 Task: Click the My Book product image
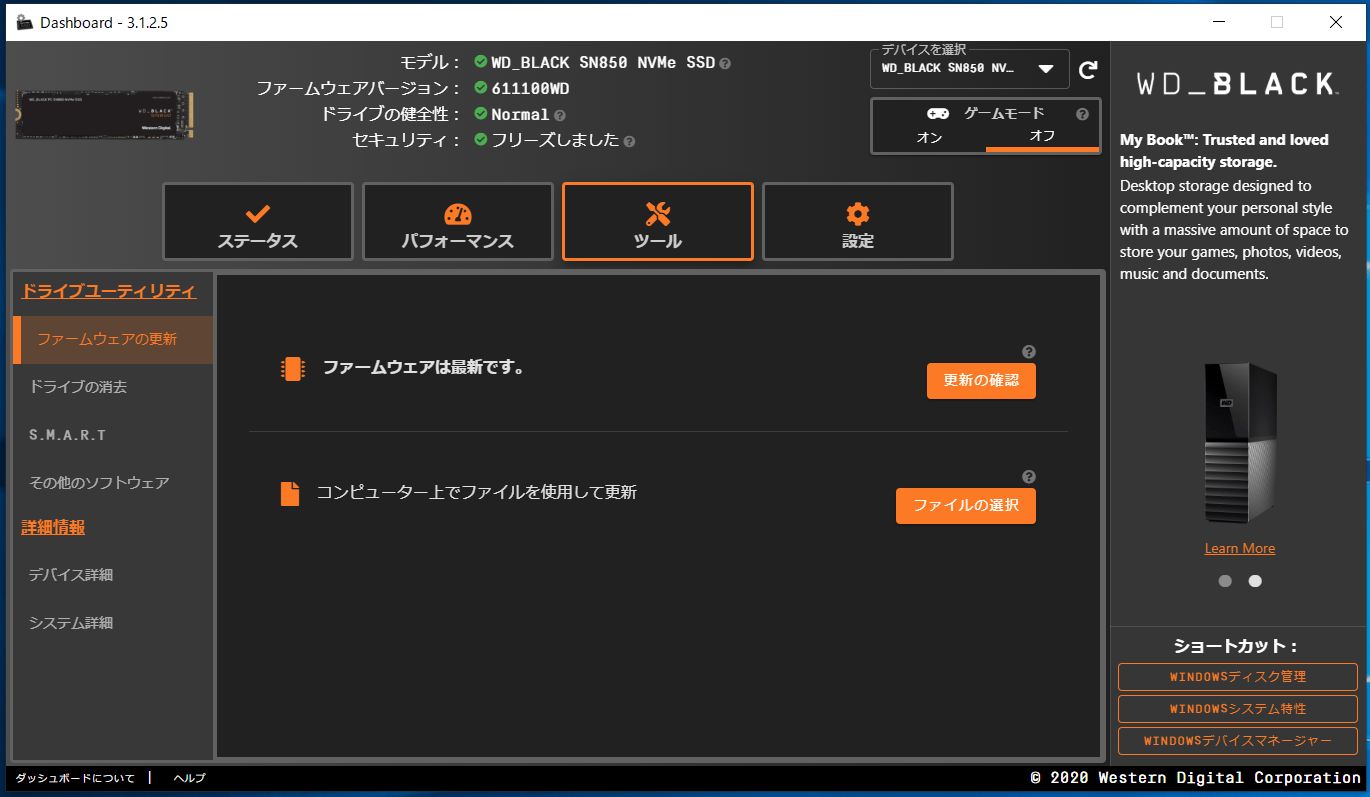point(1240,442)
